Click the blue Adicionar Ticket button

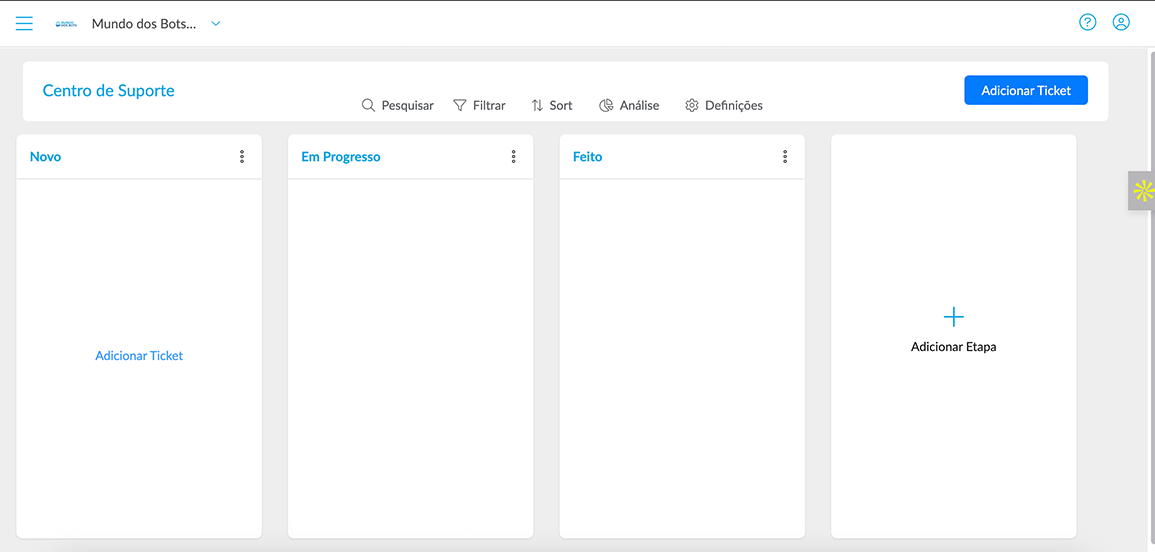coord(1025,91)
